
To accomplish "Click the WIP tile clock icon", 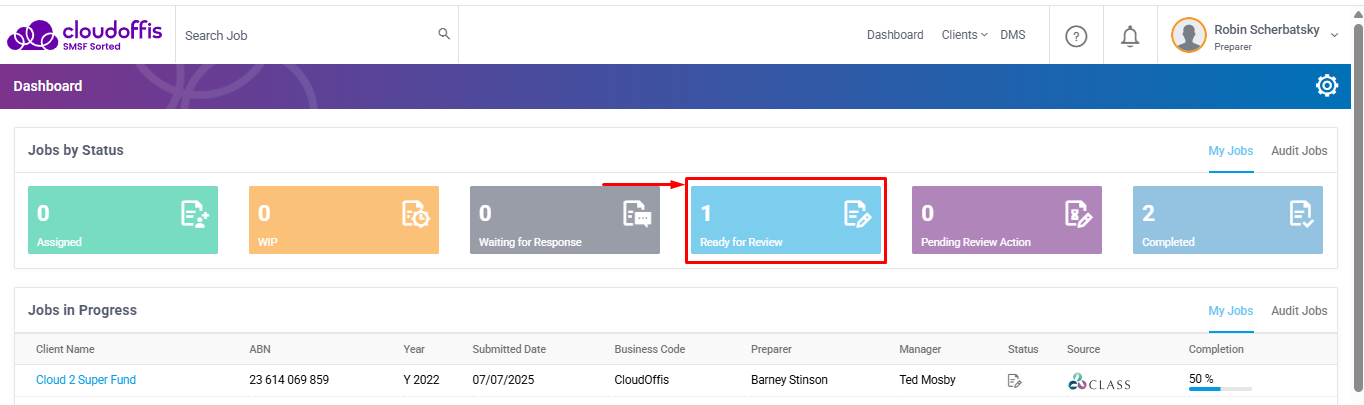I will 415,214.
